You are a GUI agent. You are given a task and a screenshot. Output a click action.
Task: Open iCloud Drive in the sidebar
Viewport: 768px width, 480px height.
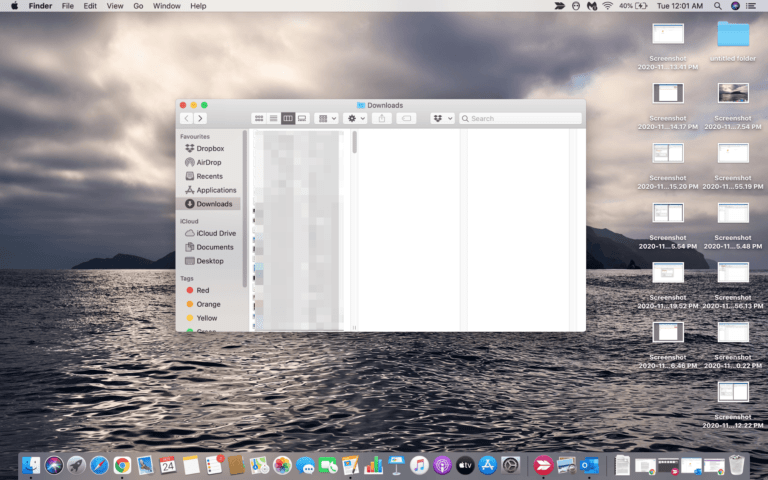tap(216, 233)
